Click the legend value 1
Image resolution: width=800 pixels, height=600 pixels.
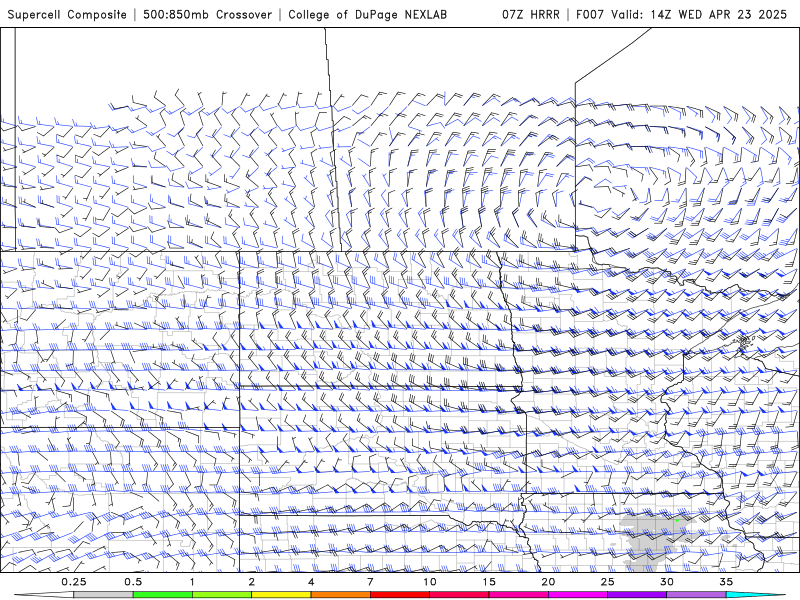pos(192,582)
